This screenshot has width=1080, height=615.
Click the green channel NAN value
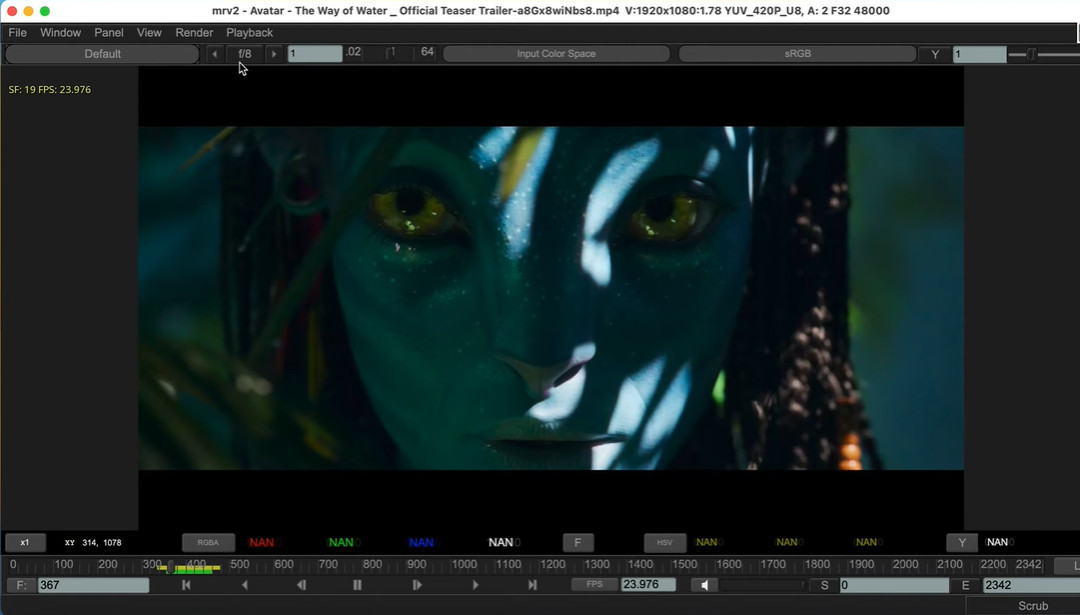tap(341, 543)
